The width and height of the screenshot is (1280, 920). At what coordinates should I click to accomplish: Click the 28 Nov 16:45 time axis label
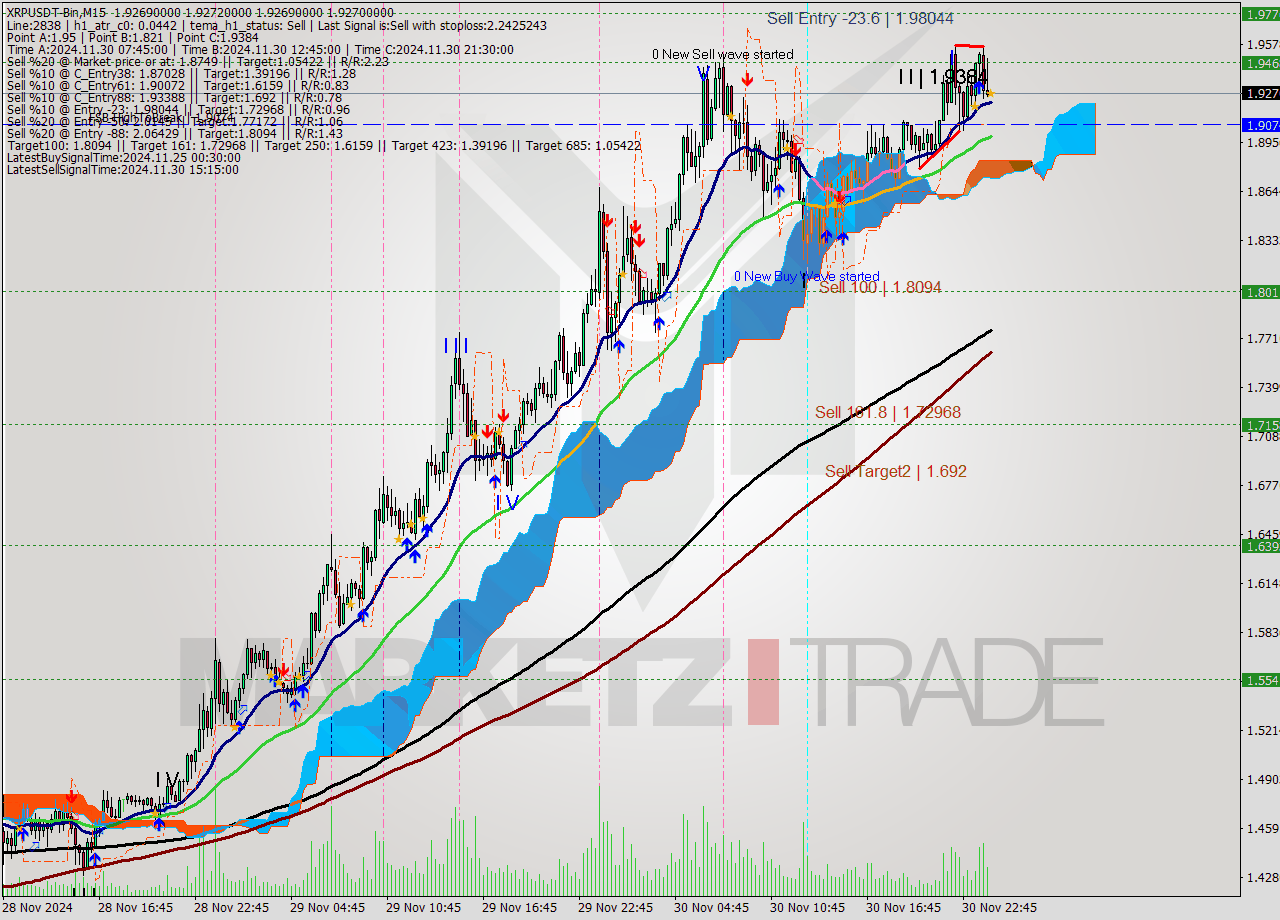tap(136, 908)
